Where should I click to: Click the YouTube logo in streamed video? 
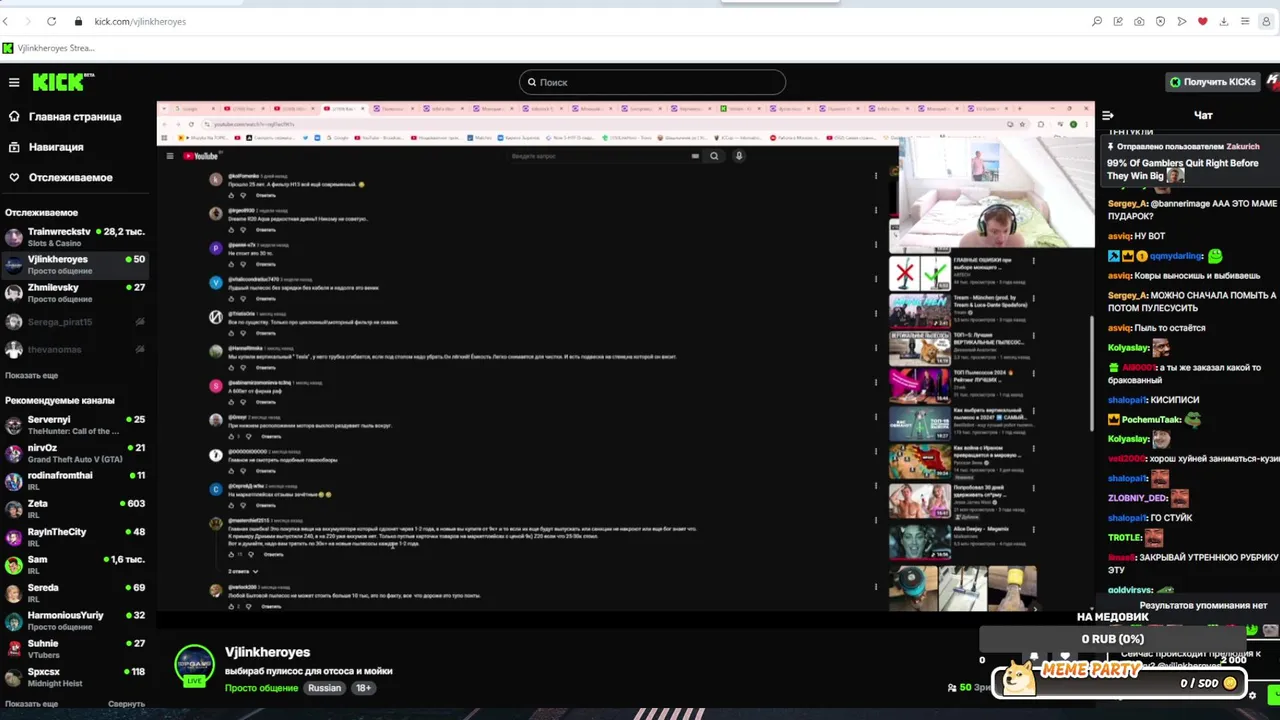coord(200,156)
